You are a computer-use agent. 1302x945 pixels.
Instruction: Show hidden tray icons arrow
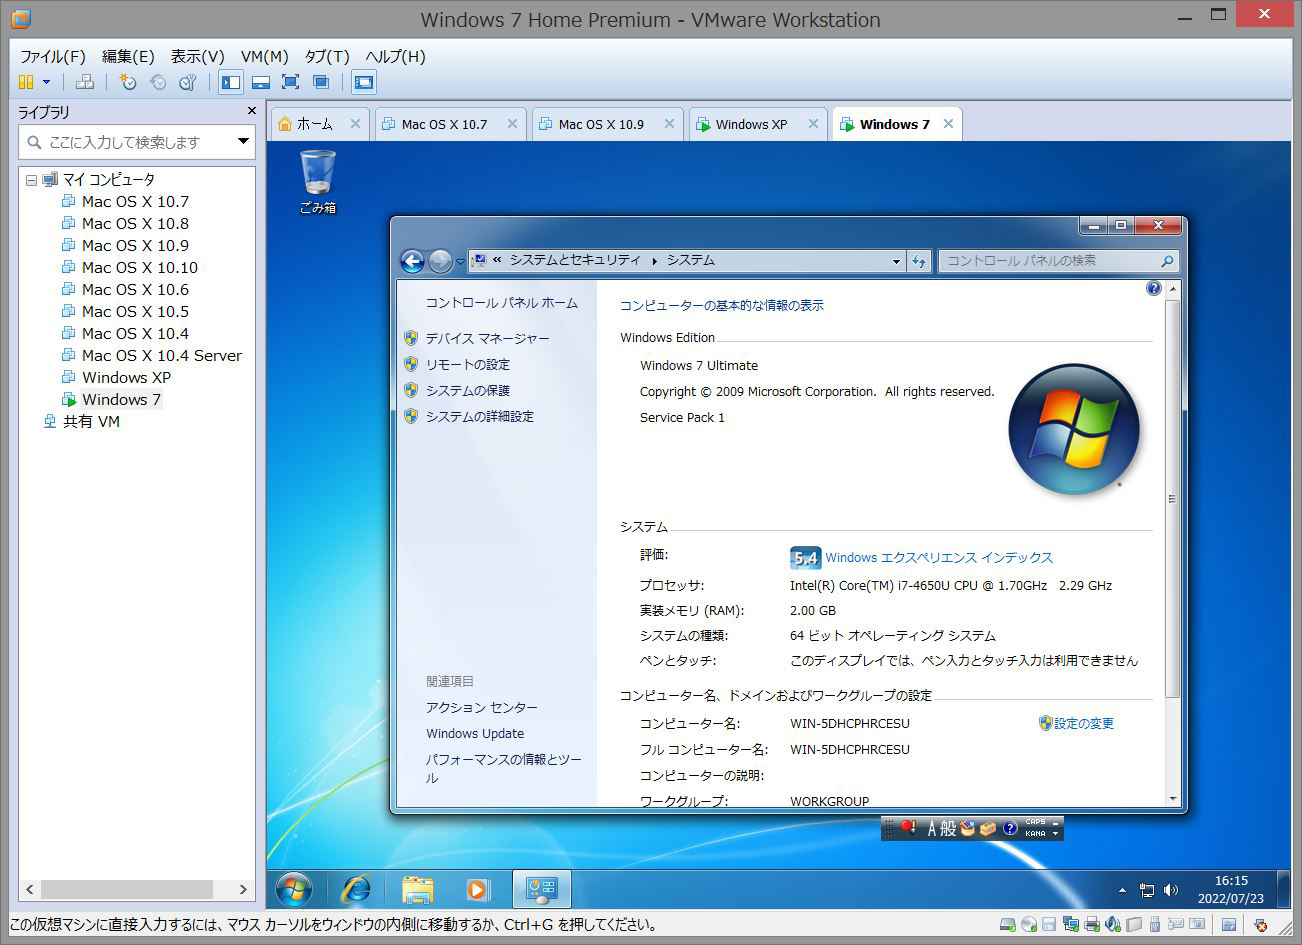(1122, 890)
